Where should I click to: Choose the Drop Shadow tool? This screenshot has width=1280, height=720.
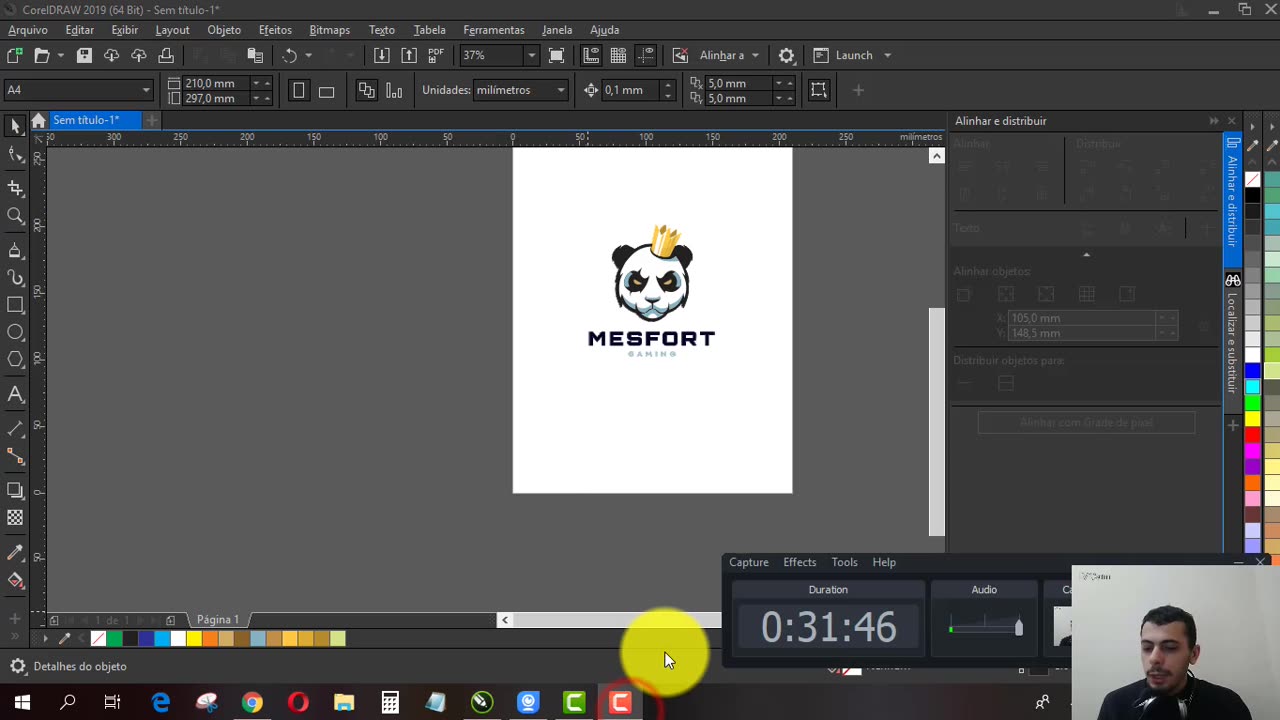pyautogui.click(x=15, y=490)
